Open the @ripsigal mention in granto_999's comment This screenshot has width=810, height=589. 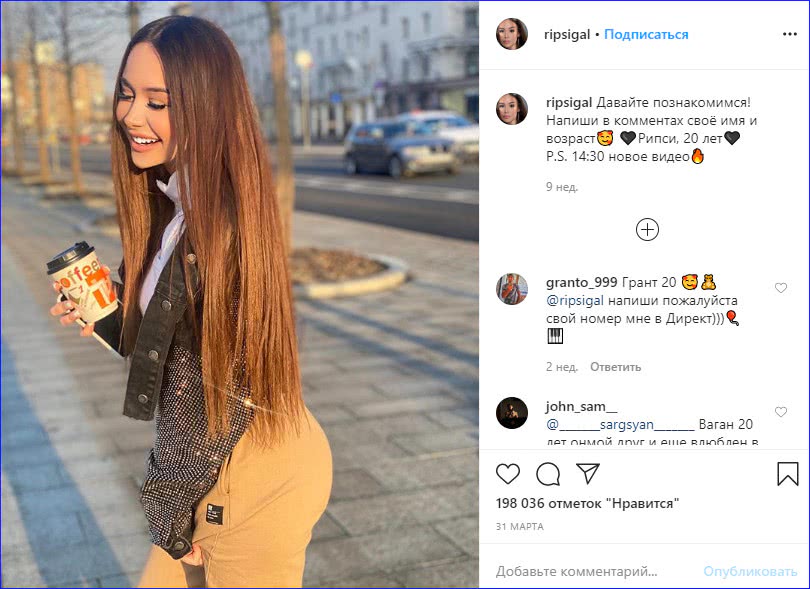(574, 301)
